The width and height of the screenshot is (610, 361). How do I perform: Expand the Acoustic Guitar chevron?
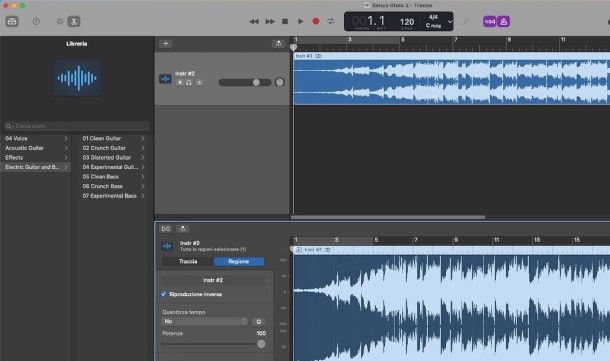point(66,148)
